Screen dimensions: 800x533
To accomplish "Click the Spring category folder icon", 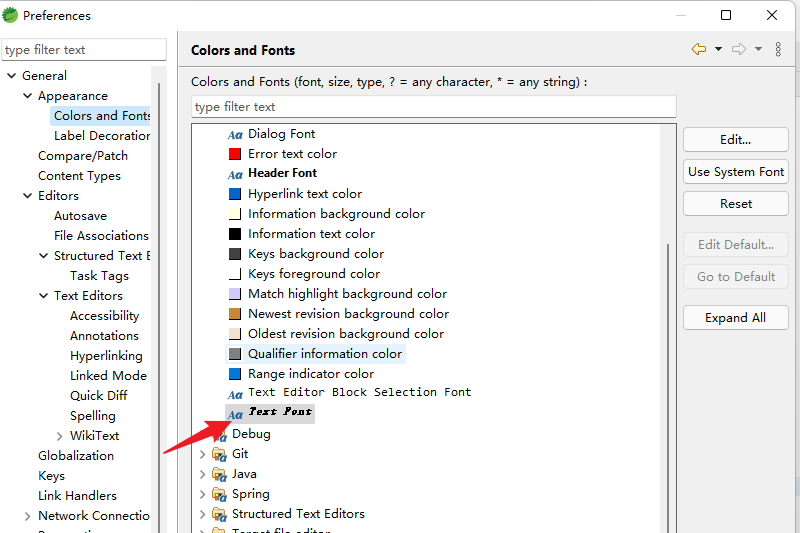I will [219, 494].
